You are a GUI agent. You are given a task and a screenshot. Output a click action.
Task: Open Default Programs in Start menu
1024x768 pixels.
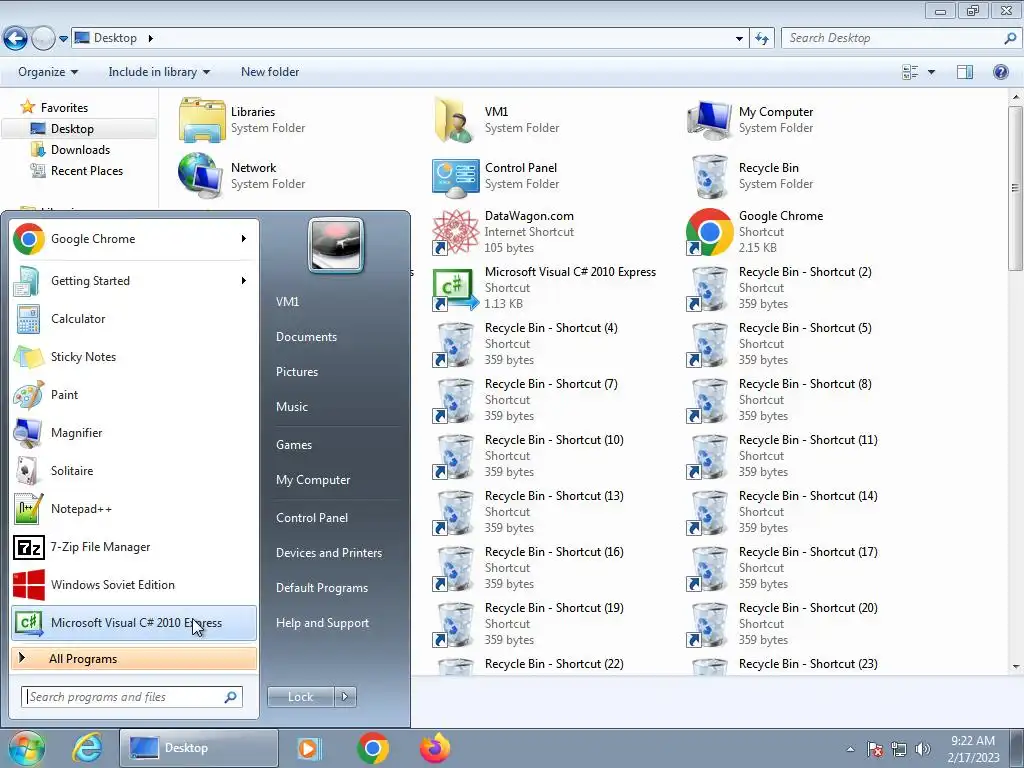(x=322, y=588)
